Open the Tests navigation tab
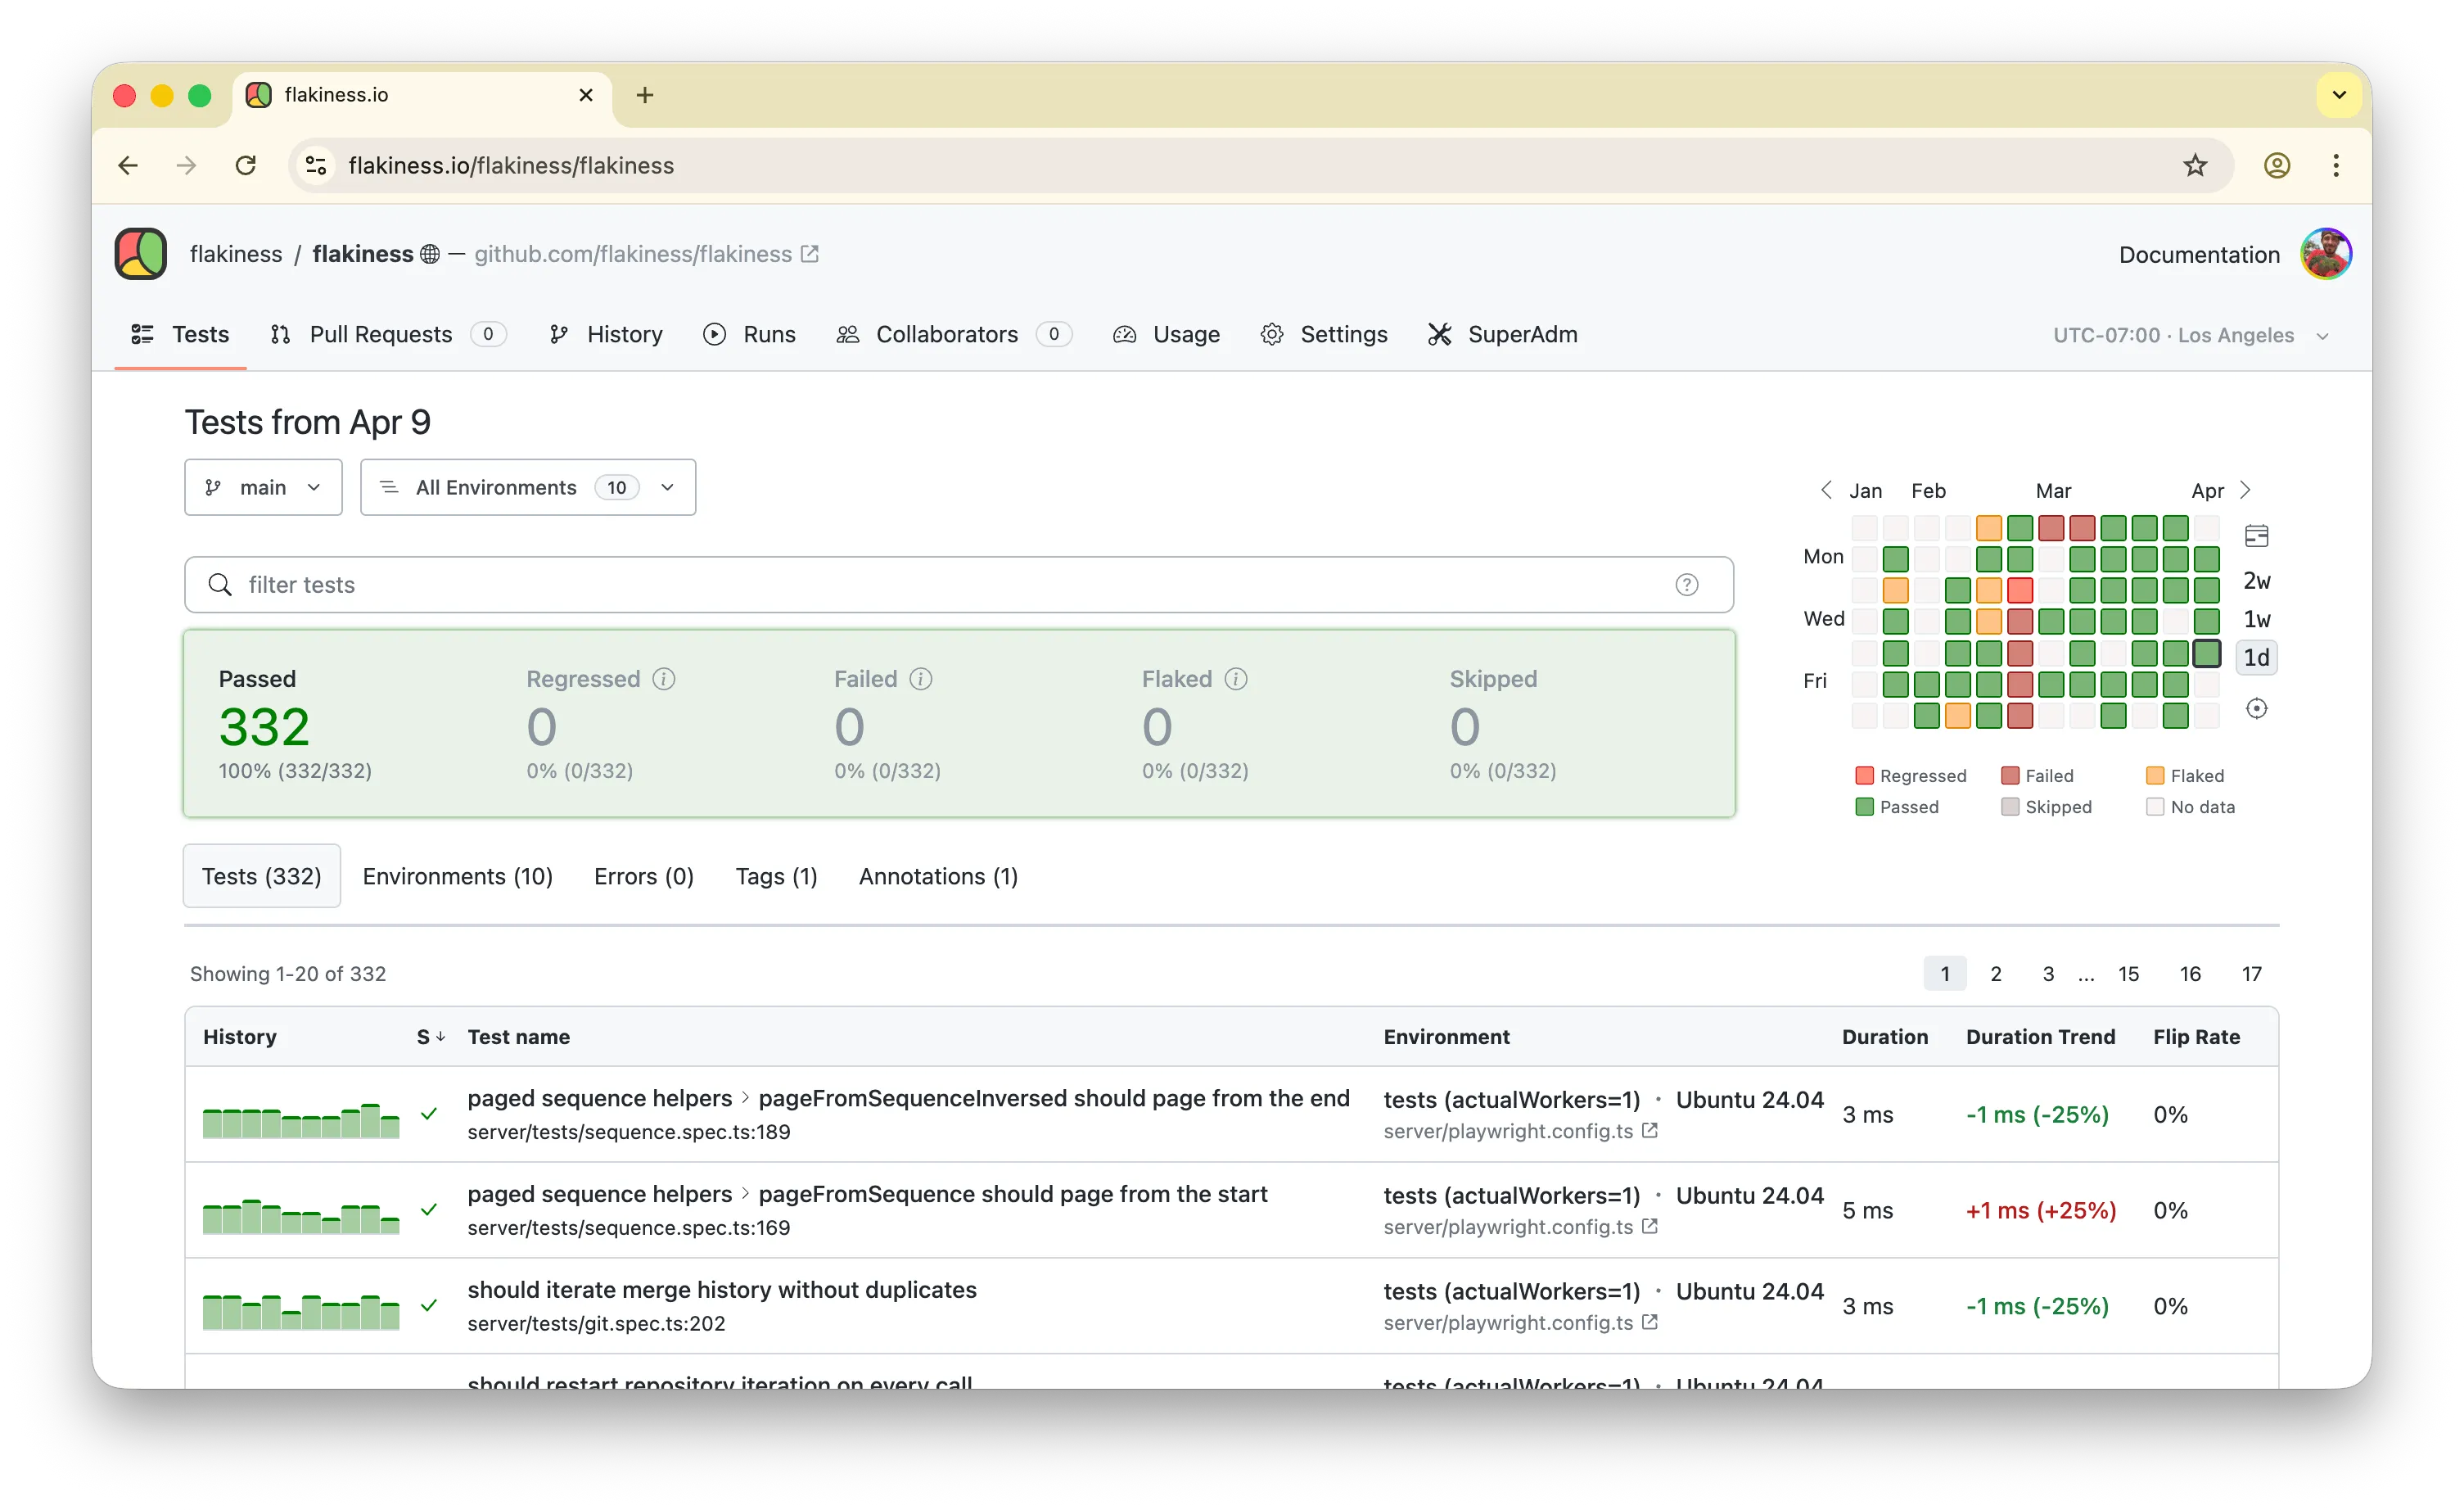Viewport: 2464px width, 1510px height. point(180,334)
